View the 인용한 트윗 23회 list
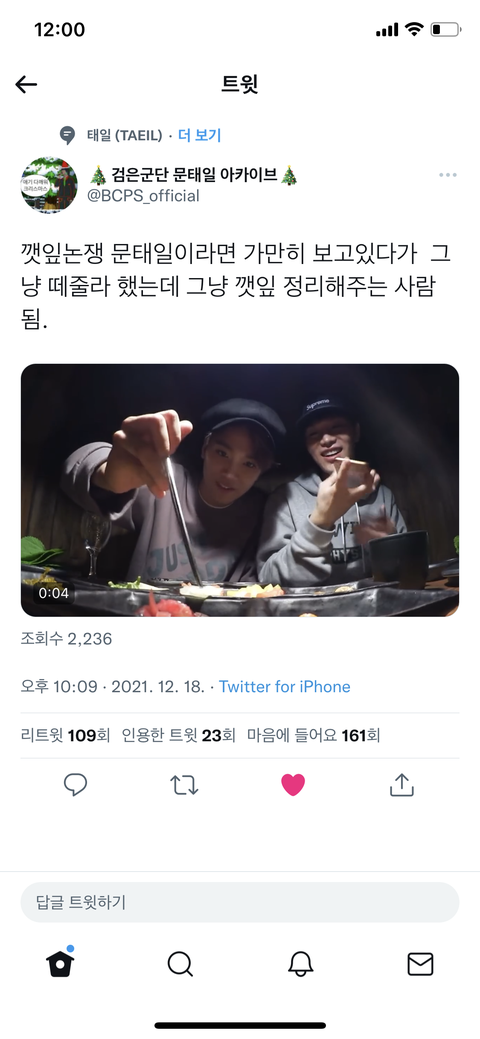 pos(178,735)
